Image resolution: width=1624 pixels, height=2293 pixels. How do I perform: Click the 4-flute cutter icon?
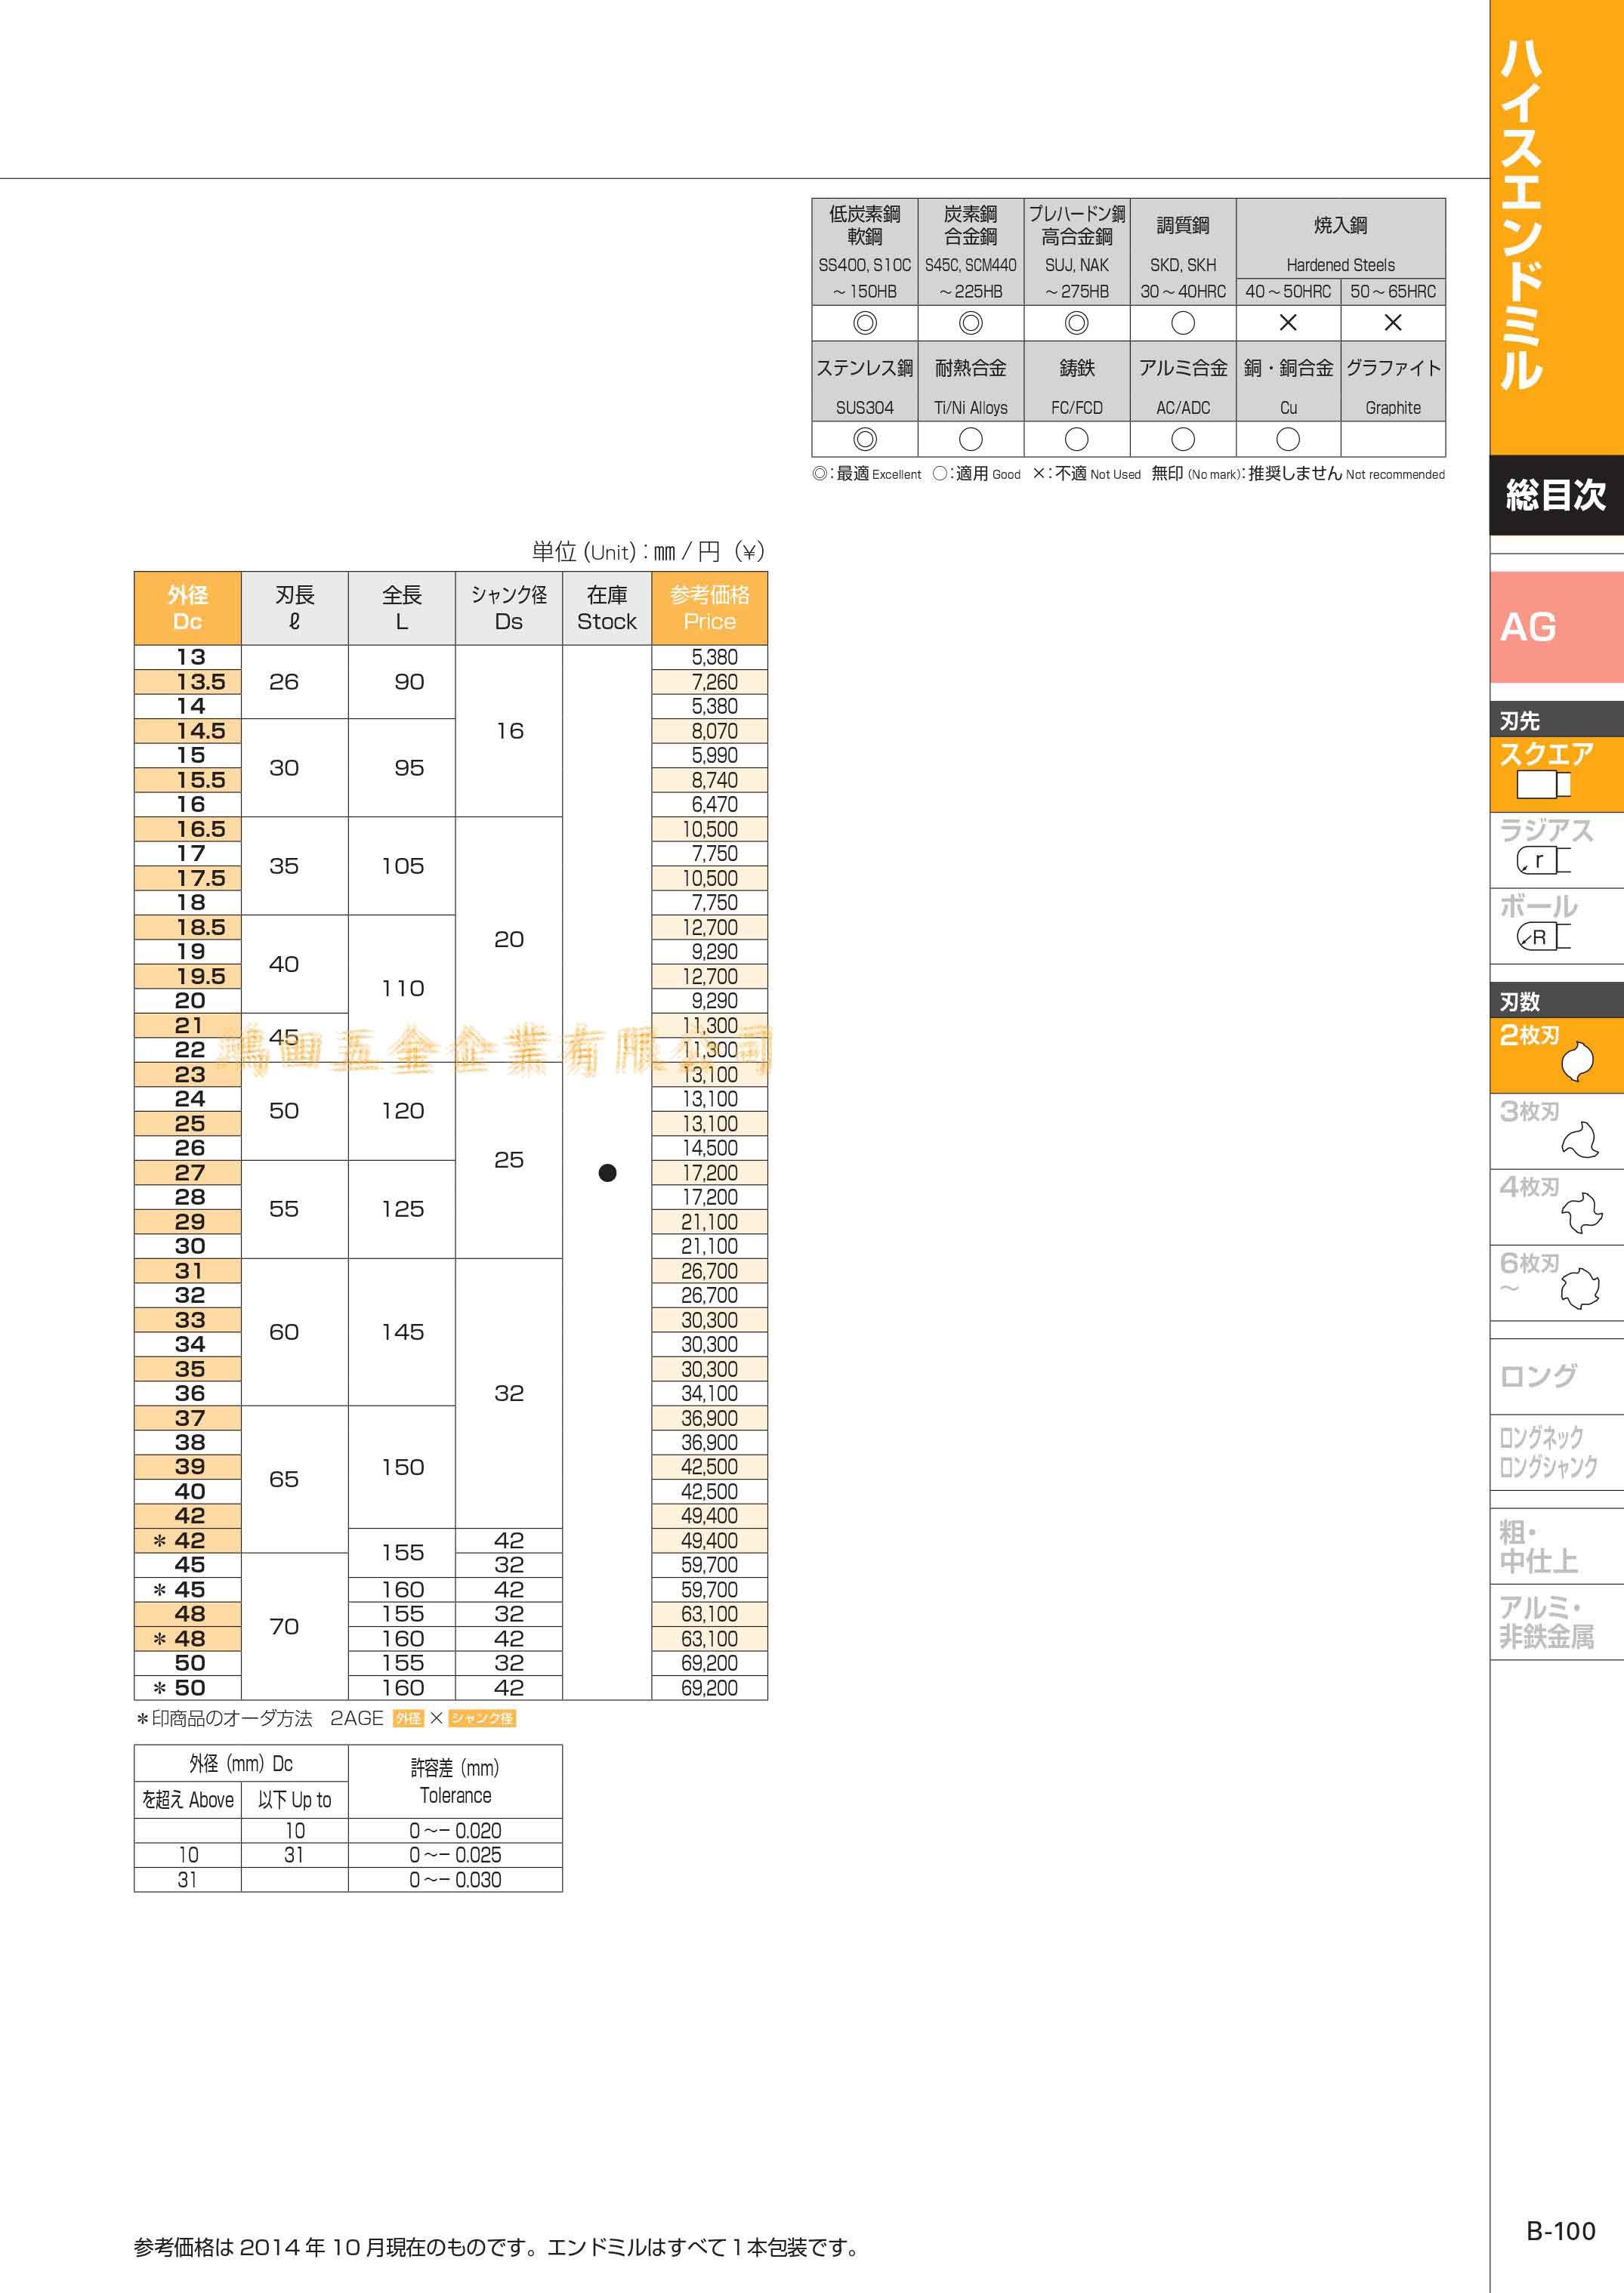pyautogui.click(x=1581, y=1214)
